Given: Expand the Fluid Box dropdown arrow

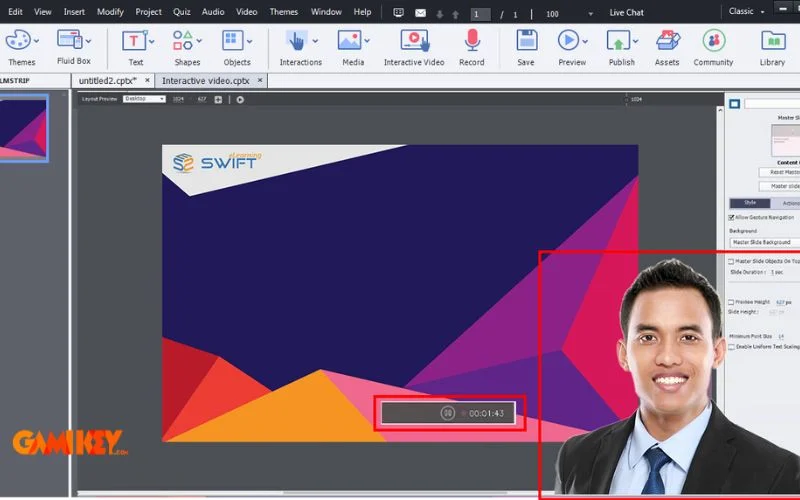Looking at the screenshot, I should [x=88, y=41].
